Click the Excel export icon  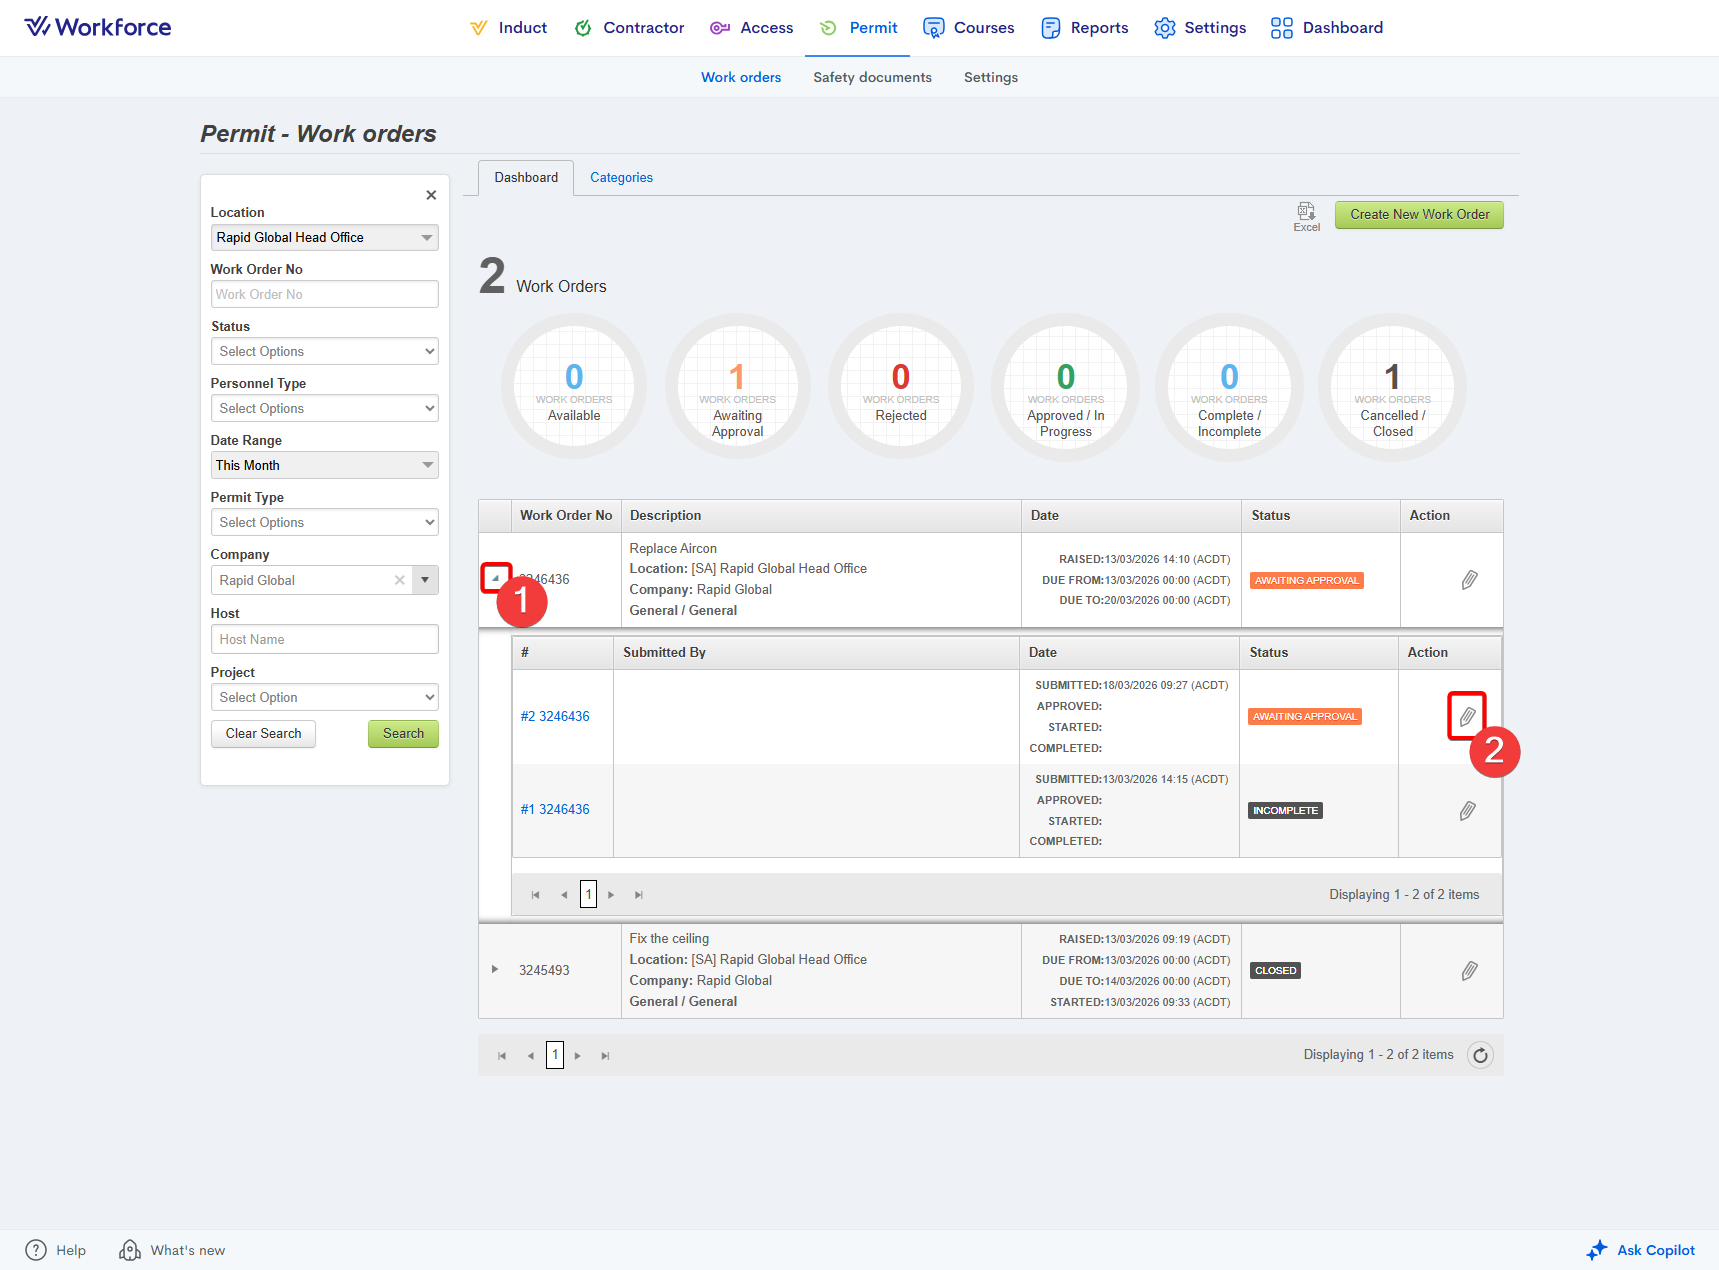[x=1306, y=214]
